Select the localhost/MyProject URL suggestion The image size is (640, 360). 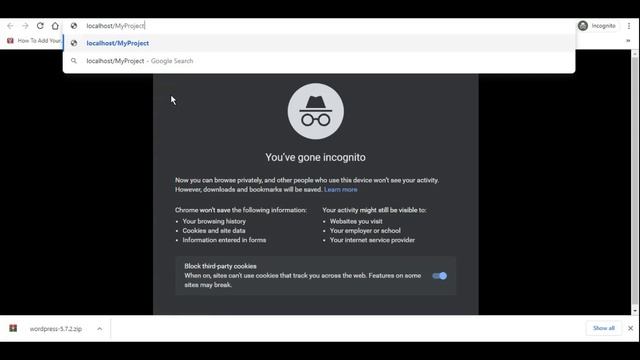point(318,43)
